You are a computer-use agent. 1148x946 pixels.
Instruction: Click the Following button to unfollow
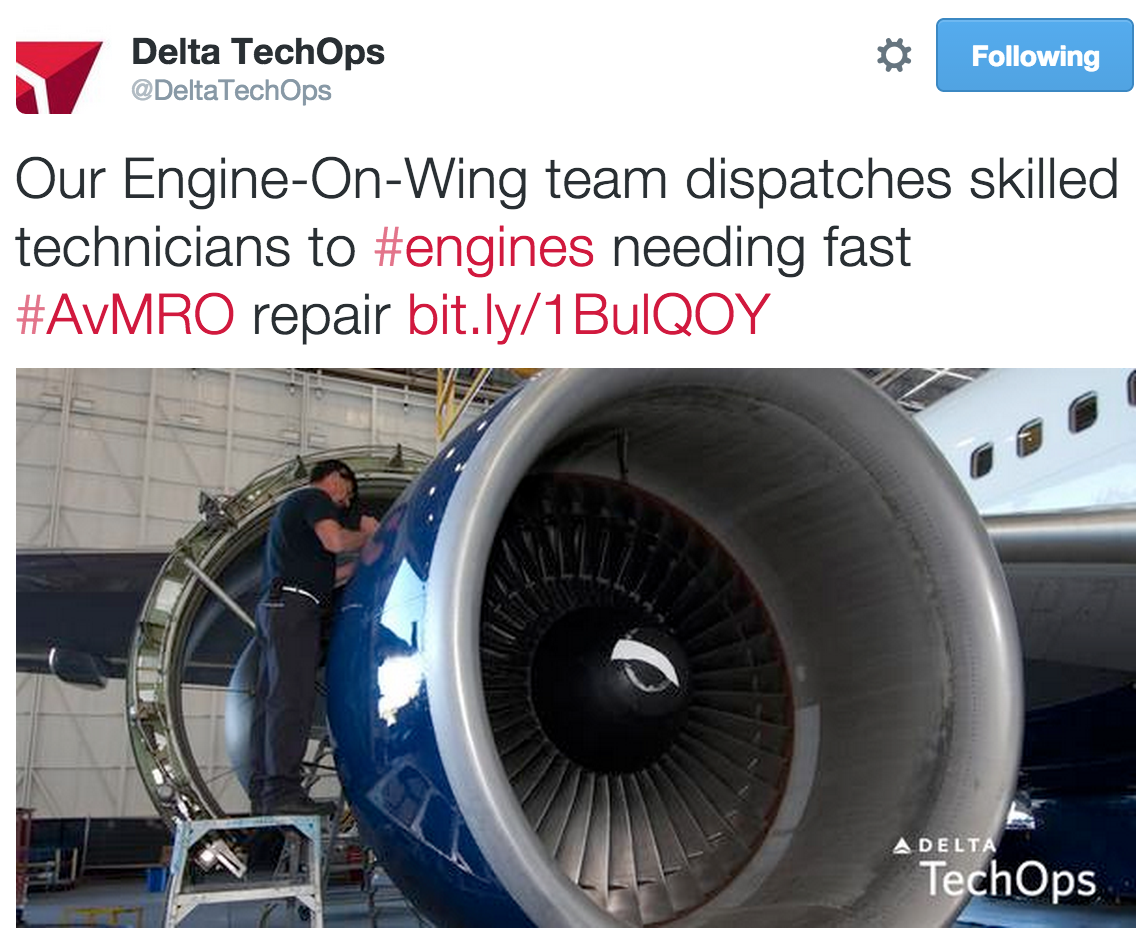1035,56
